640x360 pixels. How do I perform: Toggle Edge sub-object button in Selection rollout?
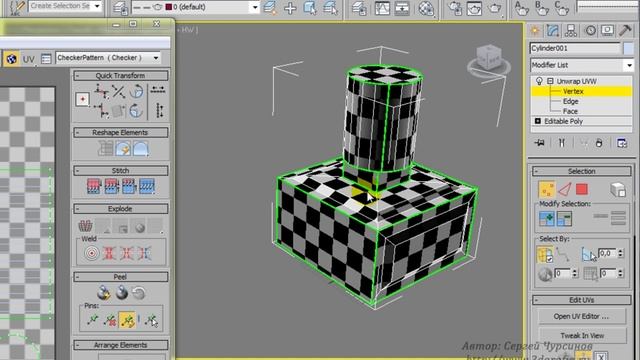coord(564,189)
